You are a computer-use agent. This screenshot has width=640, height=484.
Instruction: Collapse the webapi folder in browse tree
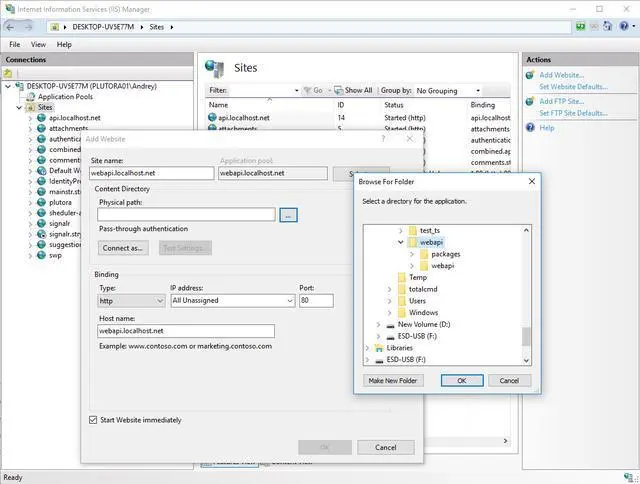pyautogui.click(x=401, y=242)
